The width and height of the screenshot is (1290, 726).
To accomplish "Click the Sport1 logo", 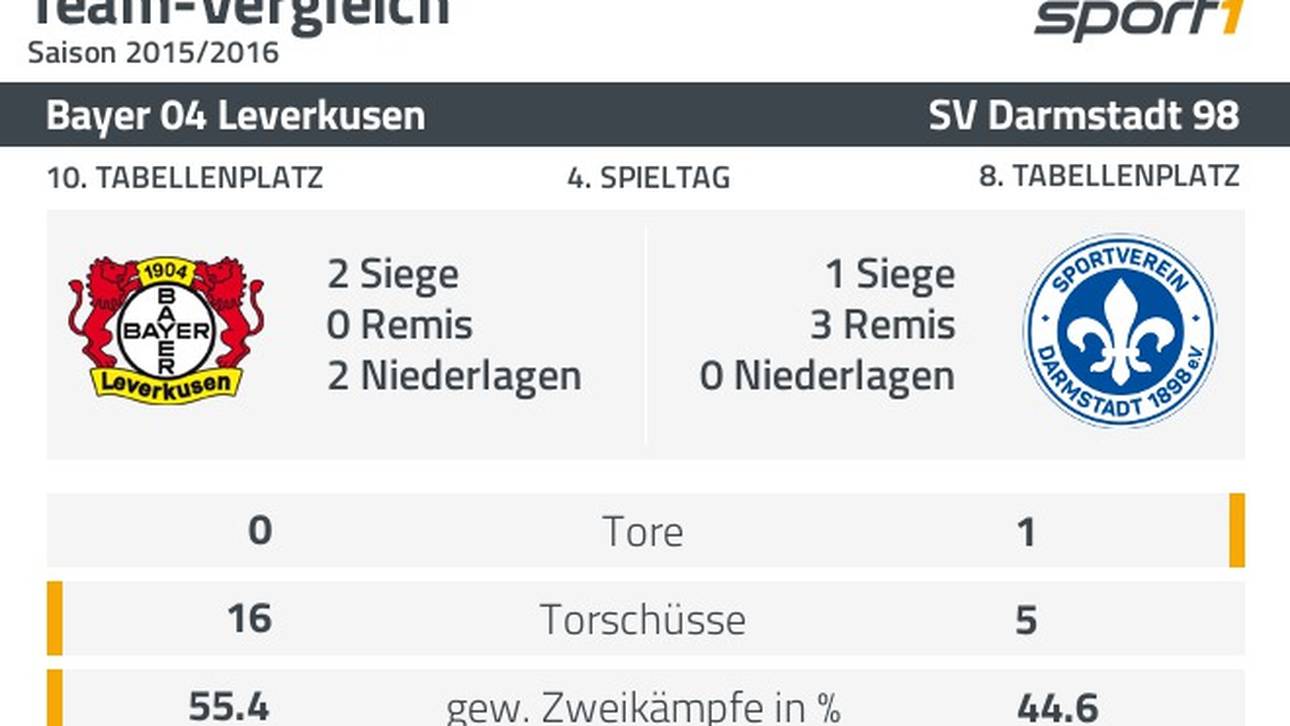I will (1139, 20).
